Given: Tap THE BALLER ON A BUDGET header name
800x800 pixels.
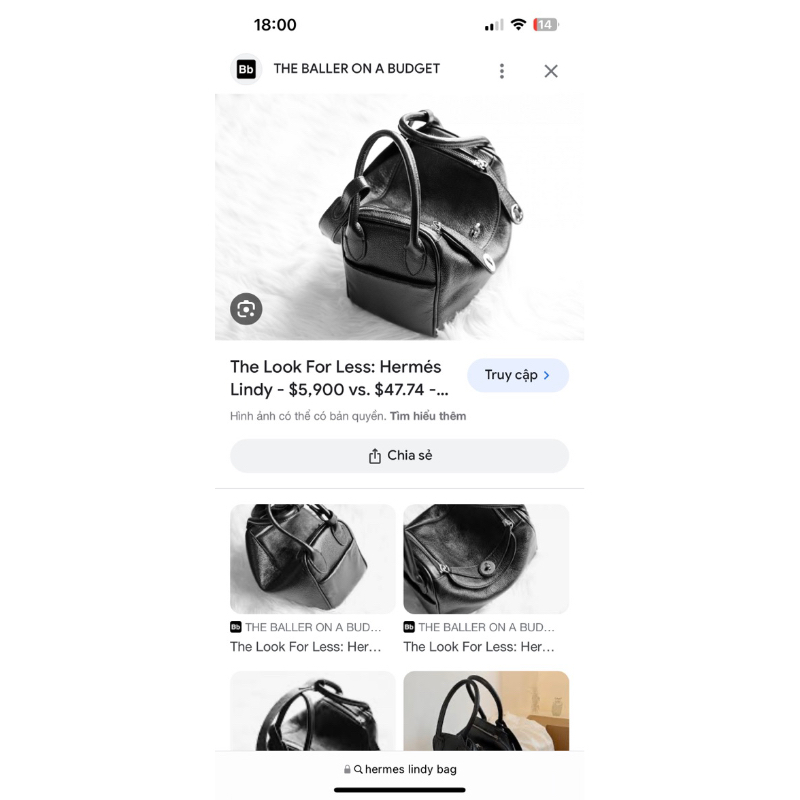Looking at the screenshot, I should [356, 68].
